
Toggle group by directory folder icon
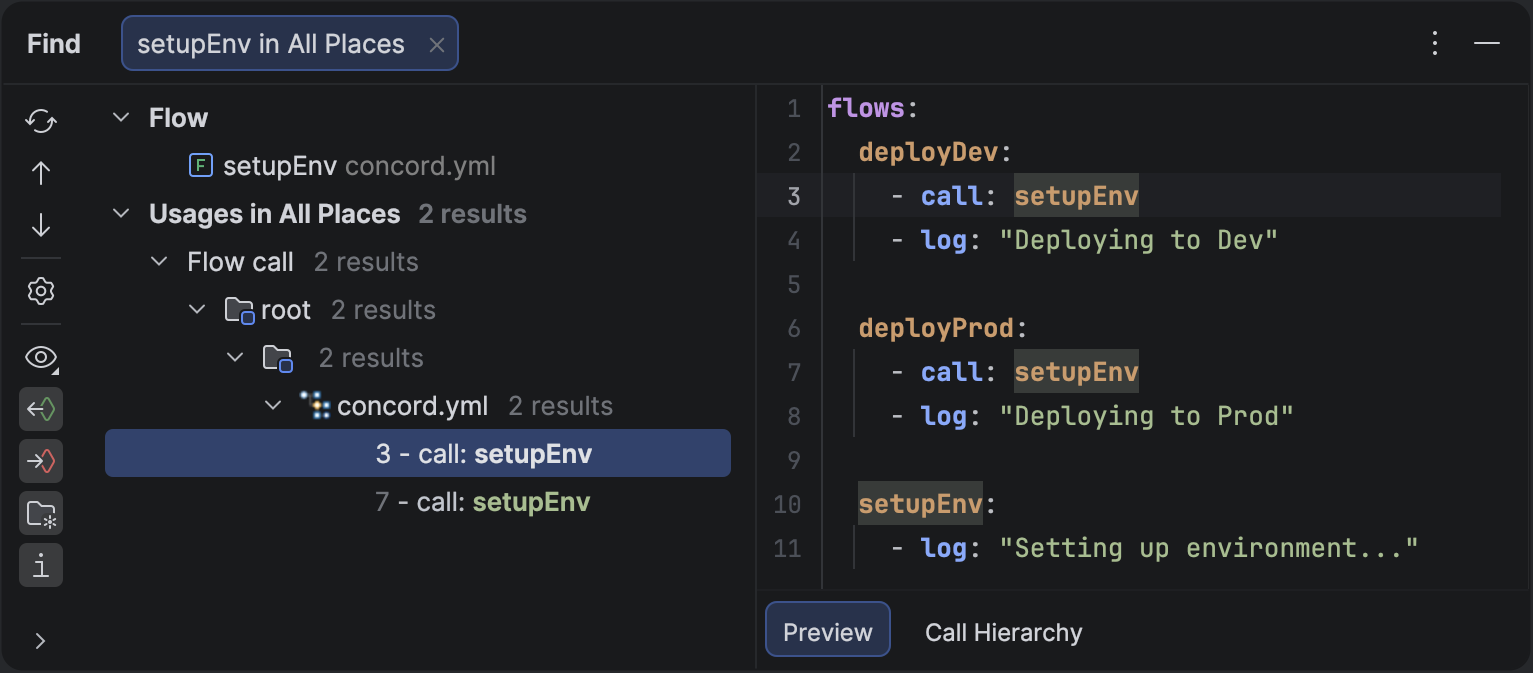click(x=41, y=514)
